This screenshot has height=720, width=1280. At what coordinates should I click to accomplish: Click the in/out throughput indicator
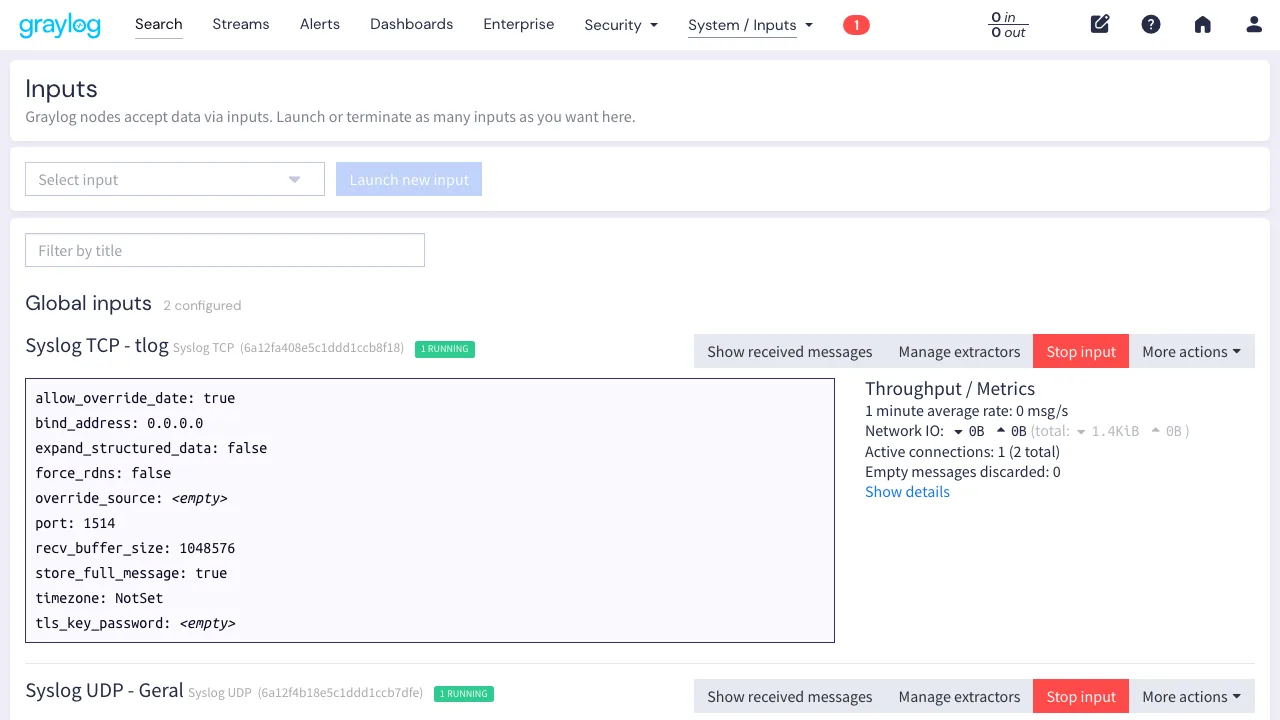click(x=1008, y=25)
